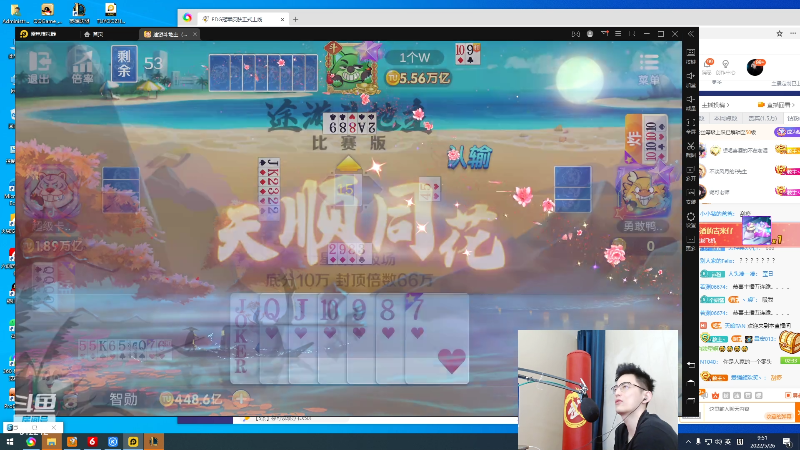Open the Windows notification center icon

[x=788, y=442]
